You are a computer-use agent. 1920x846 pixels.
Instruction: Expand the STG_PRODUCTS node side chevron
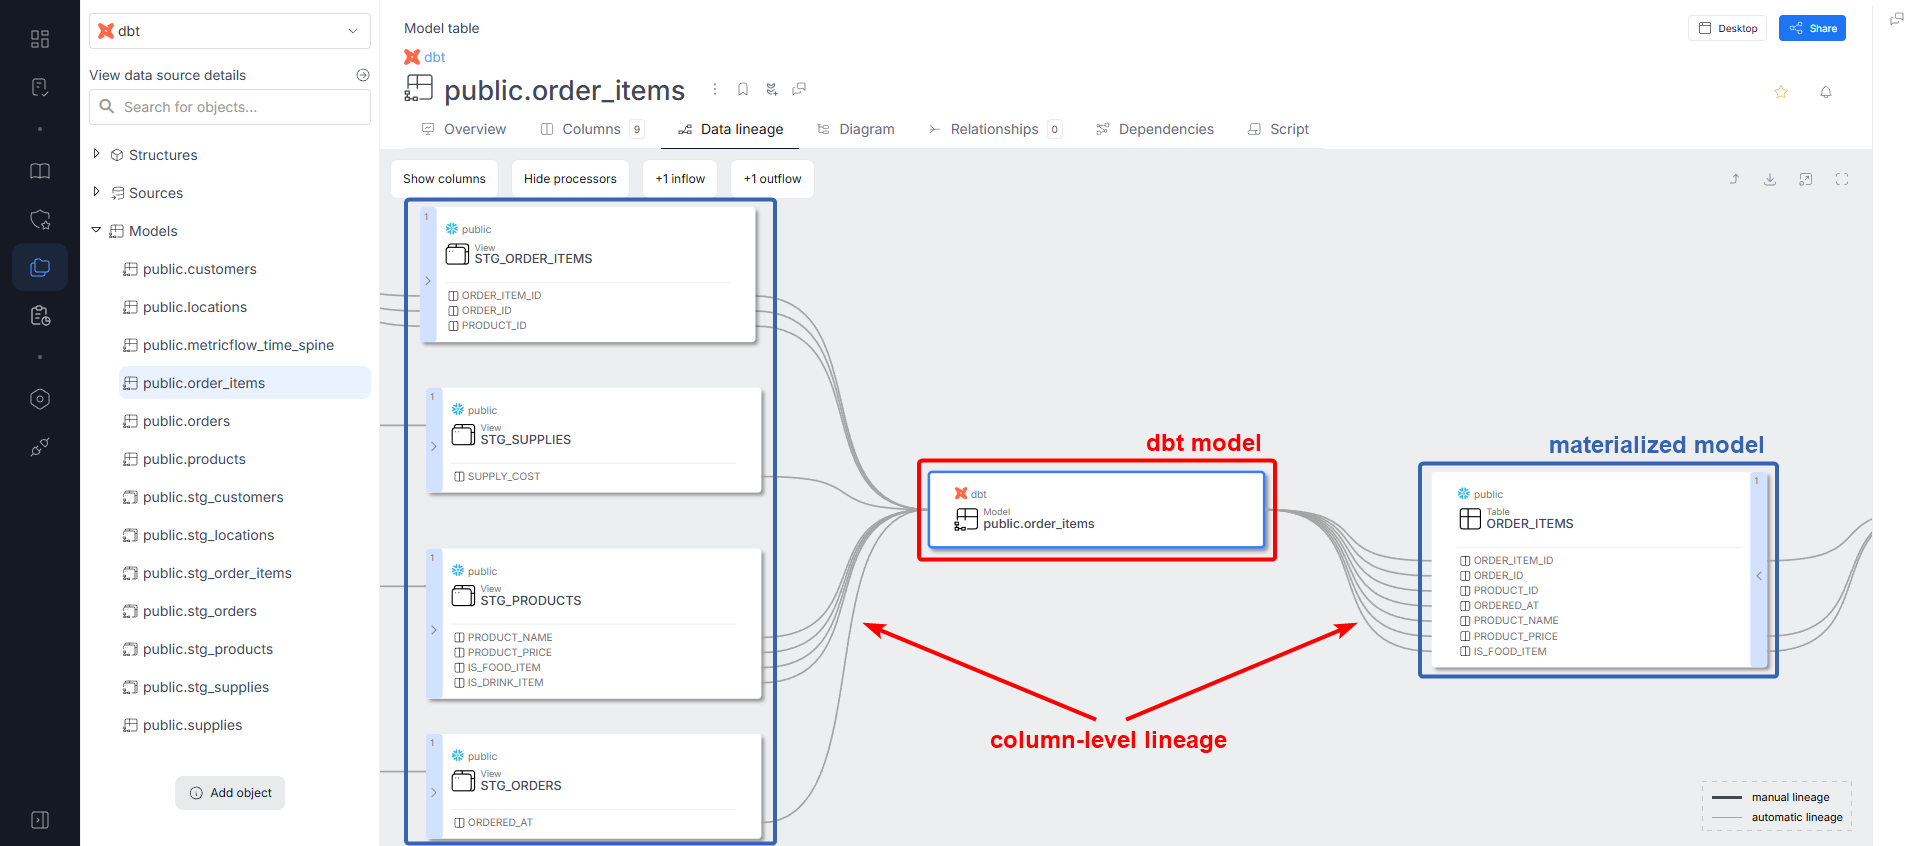434,630
